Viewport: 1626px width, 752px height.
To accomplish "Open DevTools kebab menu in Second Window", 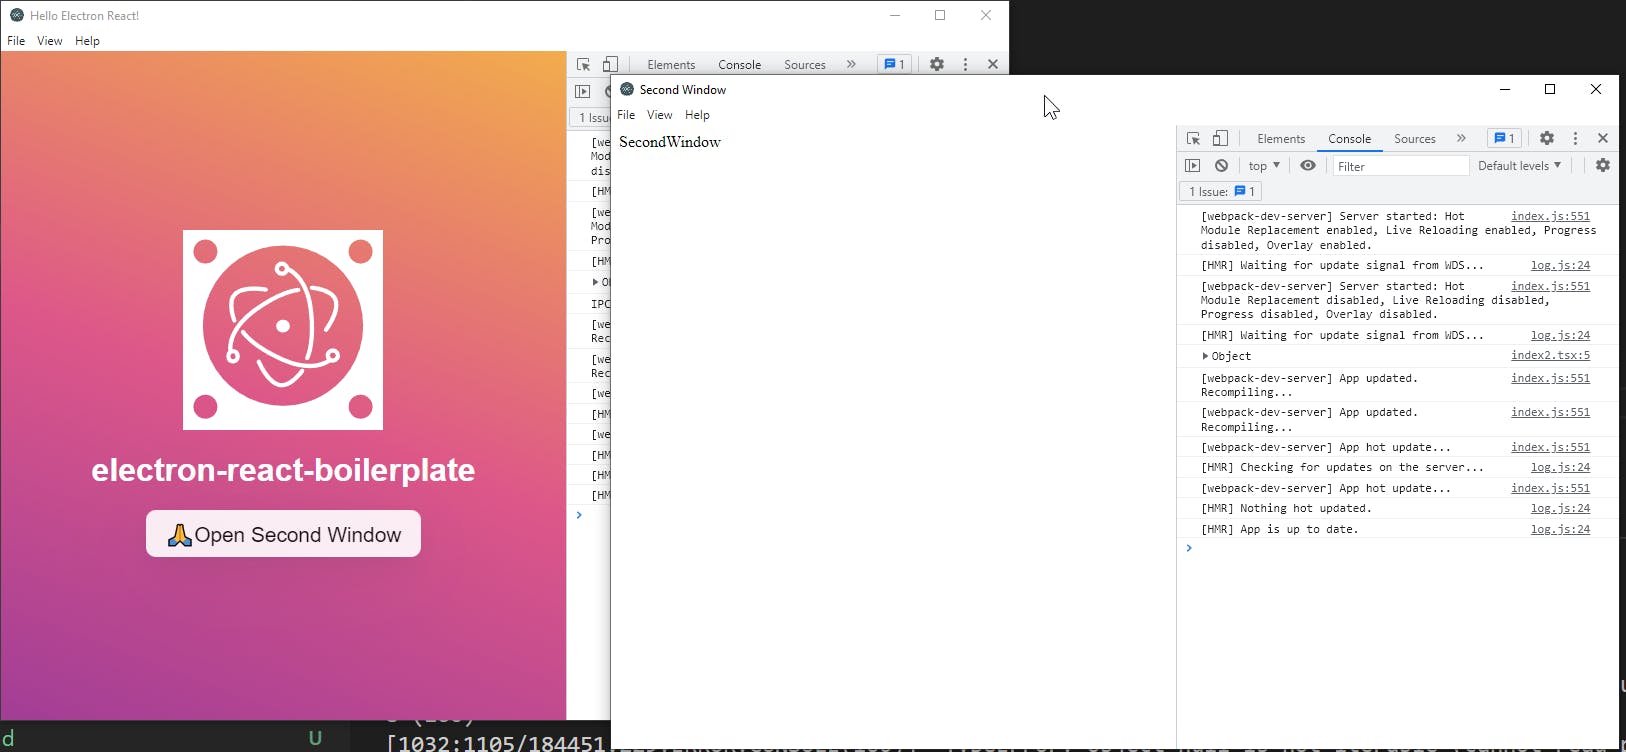I will pos(1575,139).
